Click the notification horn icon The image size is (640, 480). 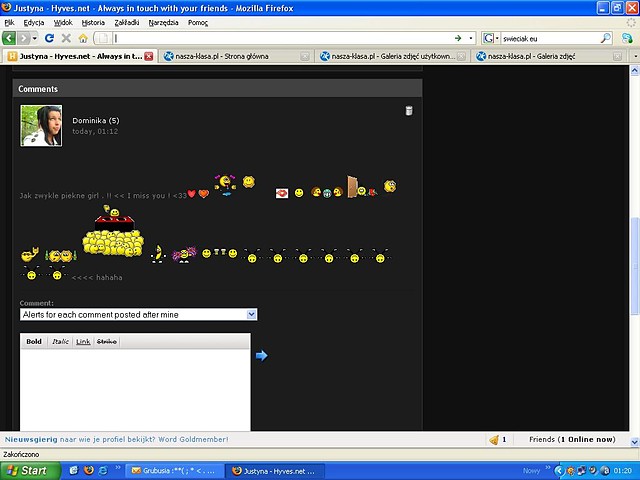494,440
